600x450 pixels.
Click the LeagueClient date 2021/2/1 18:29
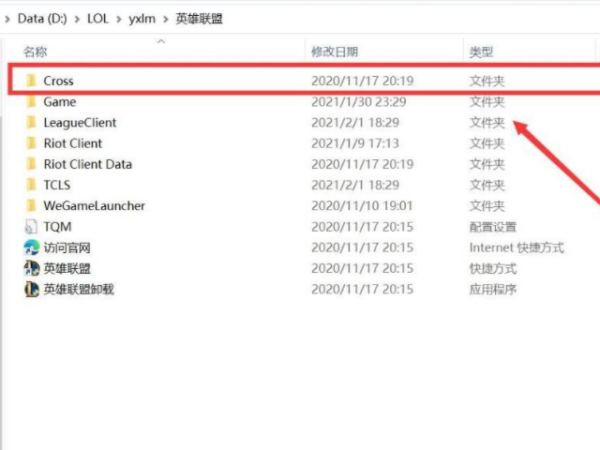coord(355,122)
